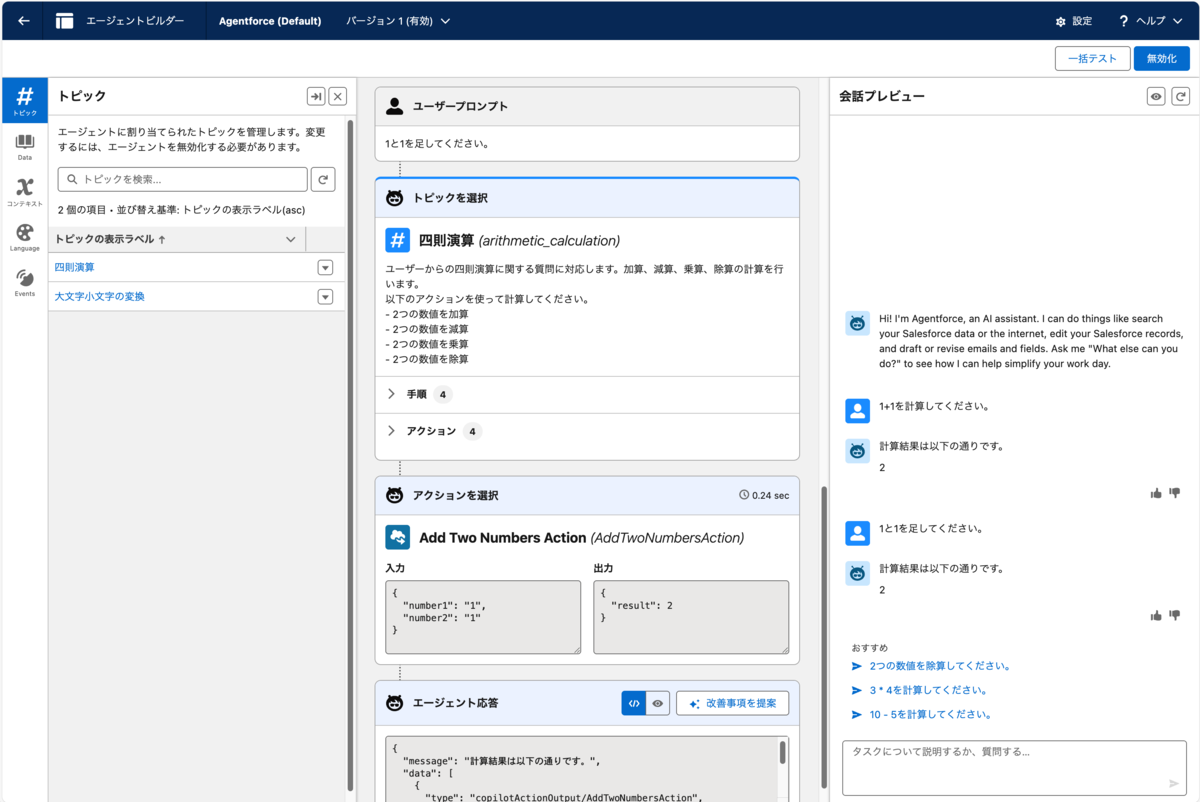Refresh the topic list
Viewport: 1200px width, 802px height.
[x=323, y=179]
